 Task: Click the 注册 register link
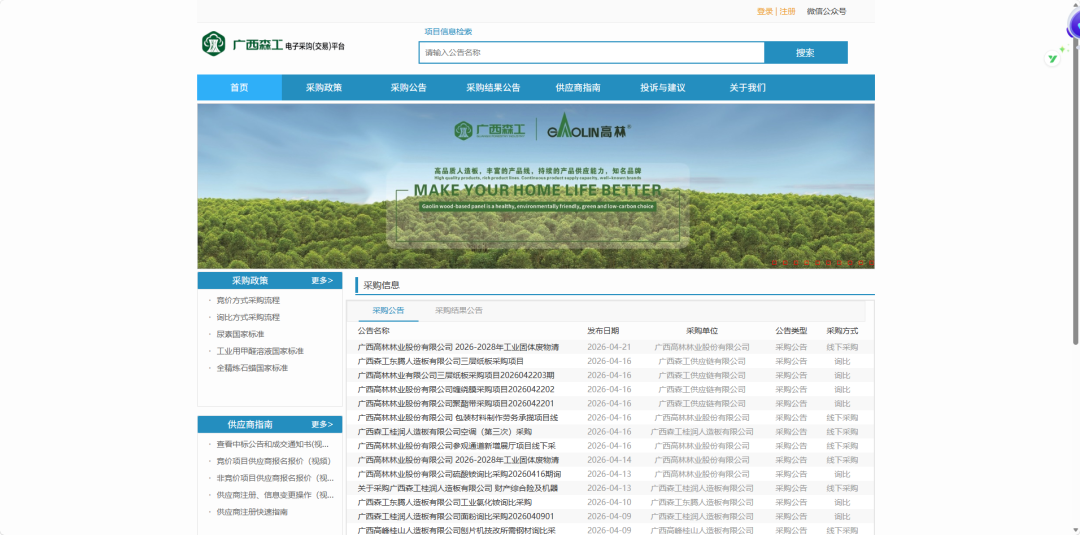[x=787, y=11]
